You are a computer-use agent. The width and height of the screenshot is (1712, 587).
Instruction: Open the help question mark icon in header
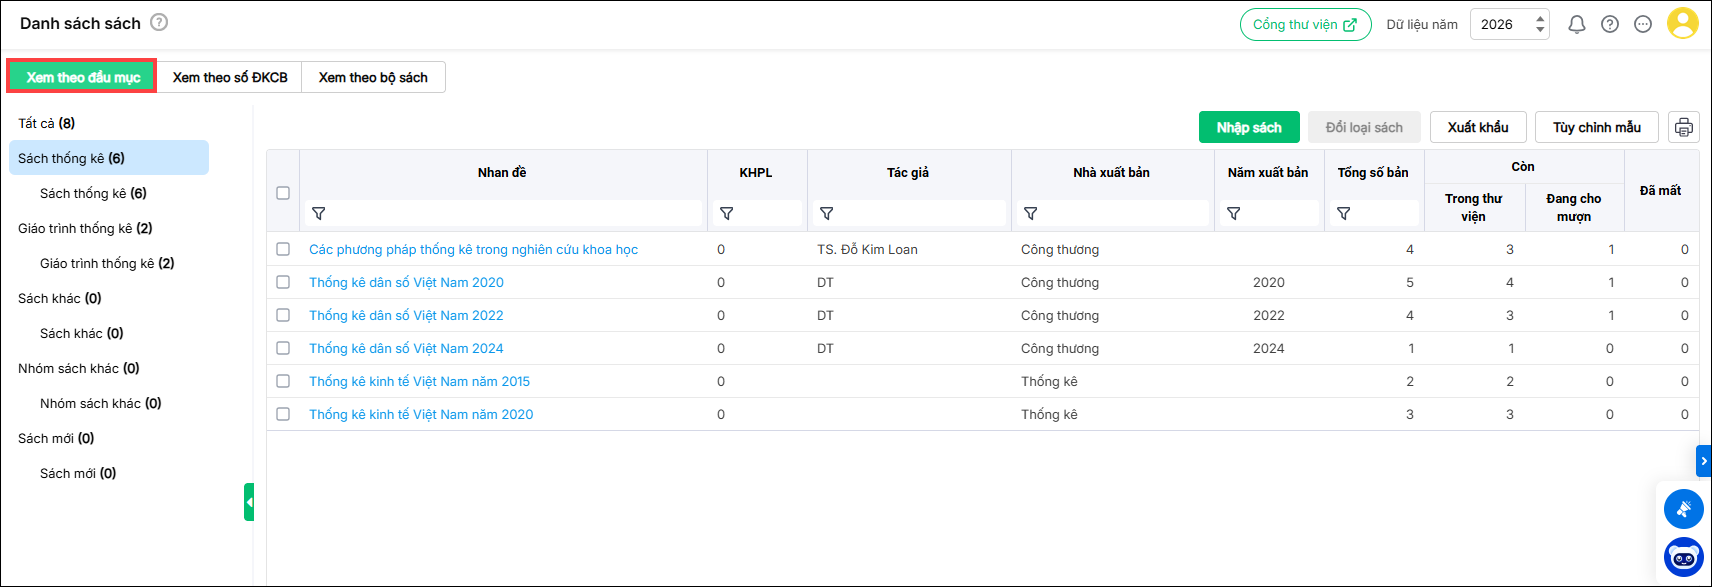click(1610, 25)
